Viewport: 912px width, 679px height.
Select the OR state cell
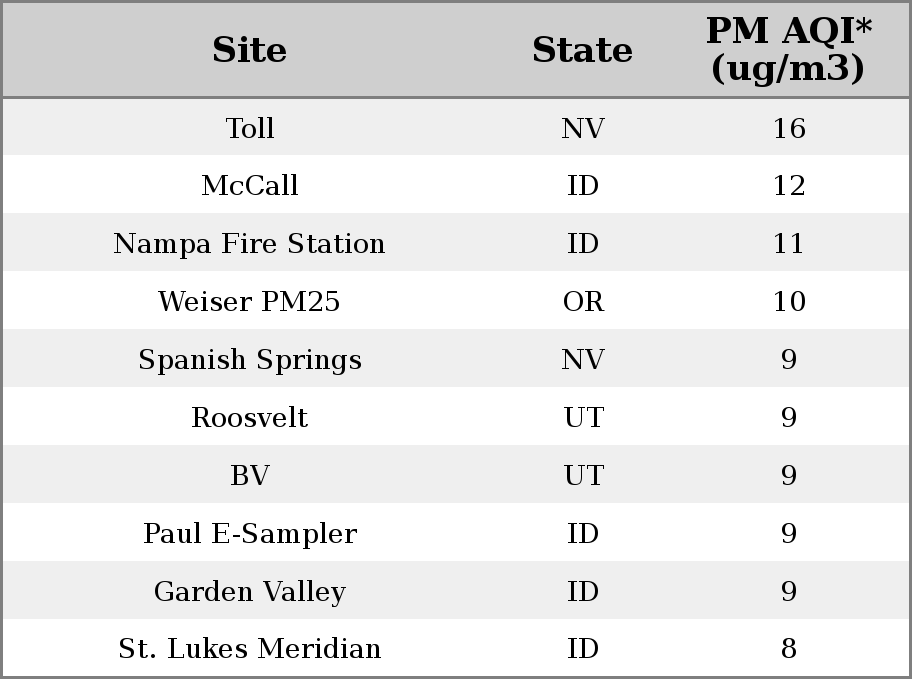tap(583, 301)
